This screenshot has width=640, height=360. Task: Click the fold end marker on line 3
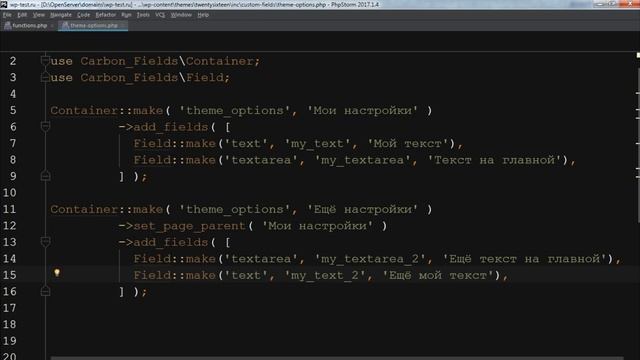tap(45, 77)
